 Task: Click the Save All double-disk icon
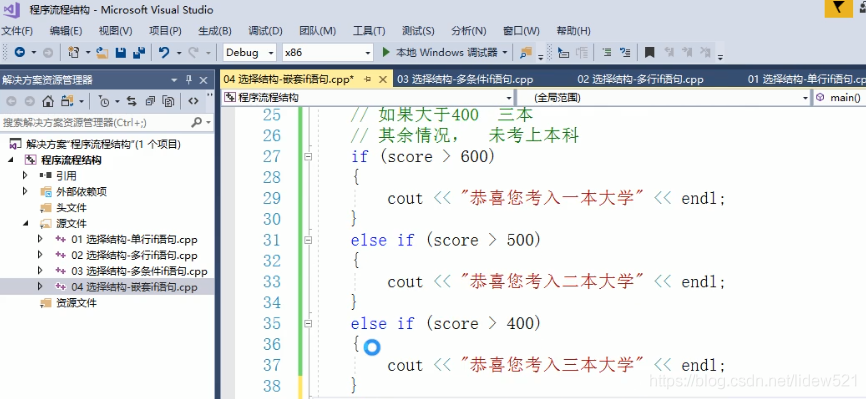coord(139,52)
